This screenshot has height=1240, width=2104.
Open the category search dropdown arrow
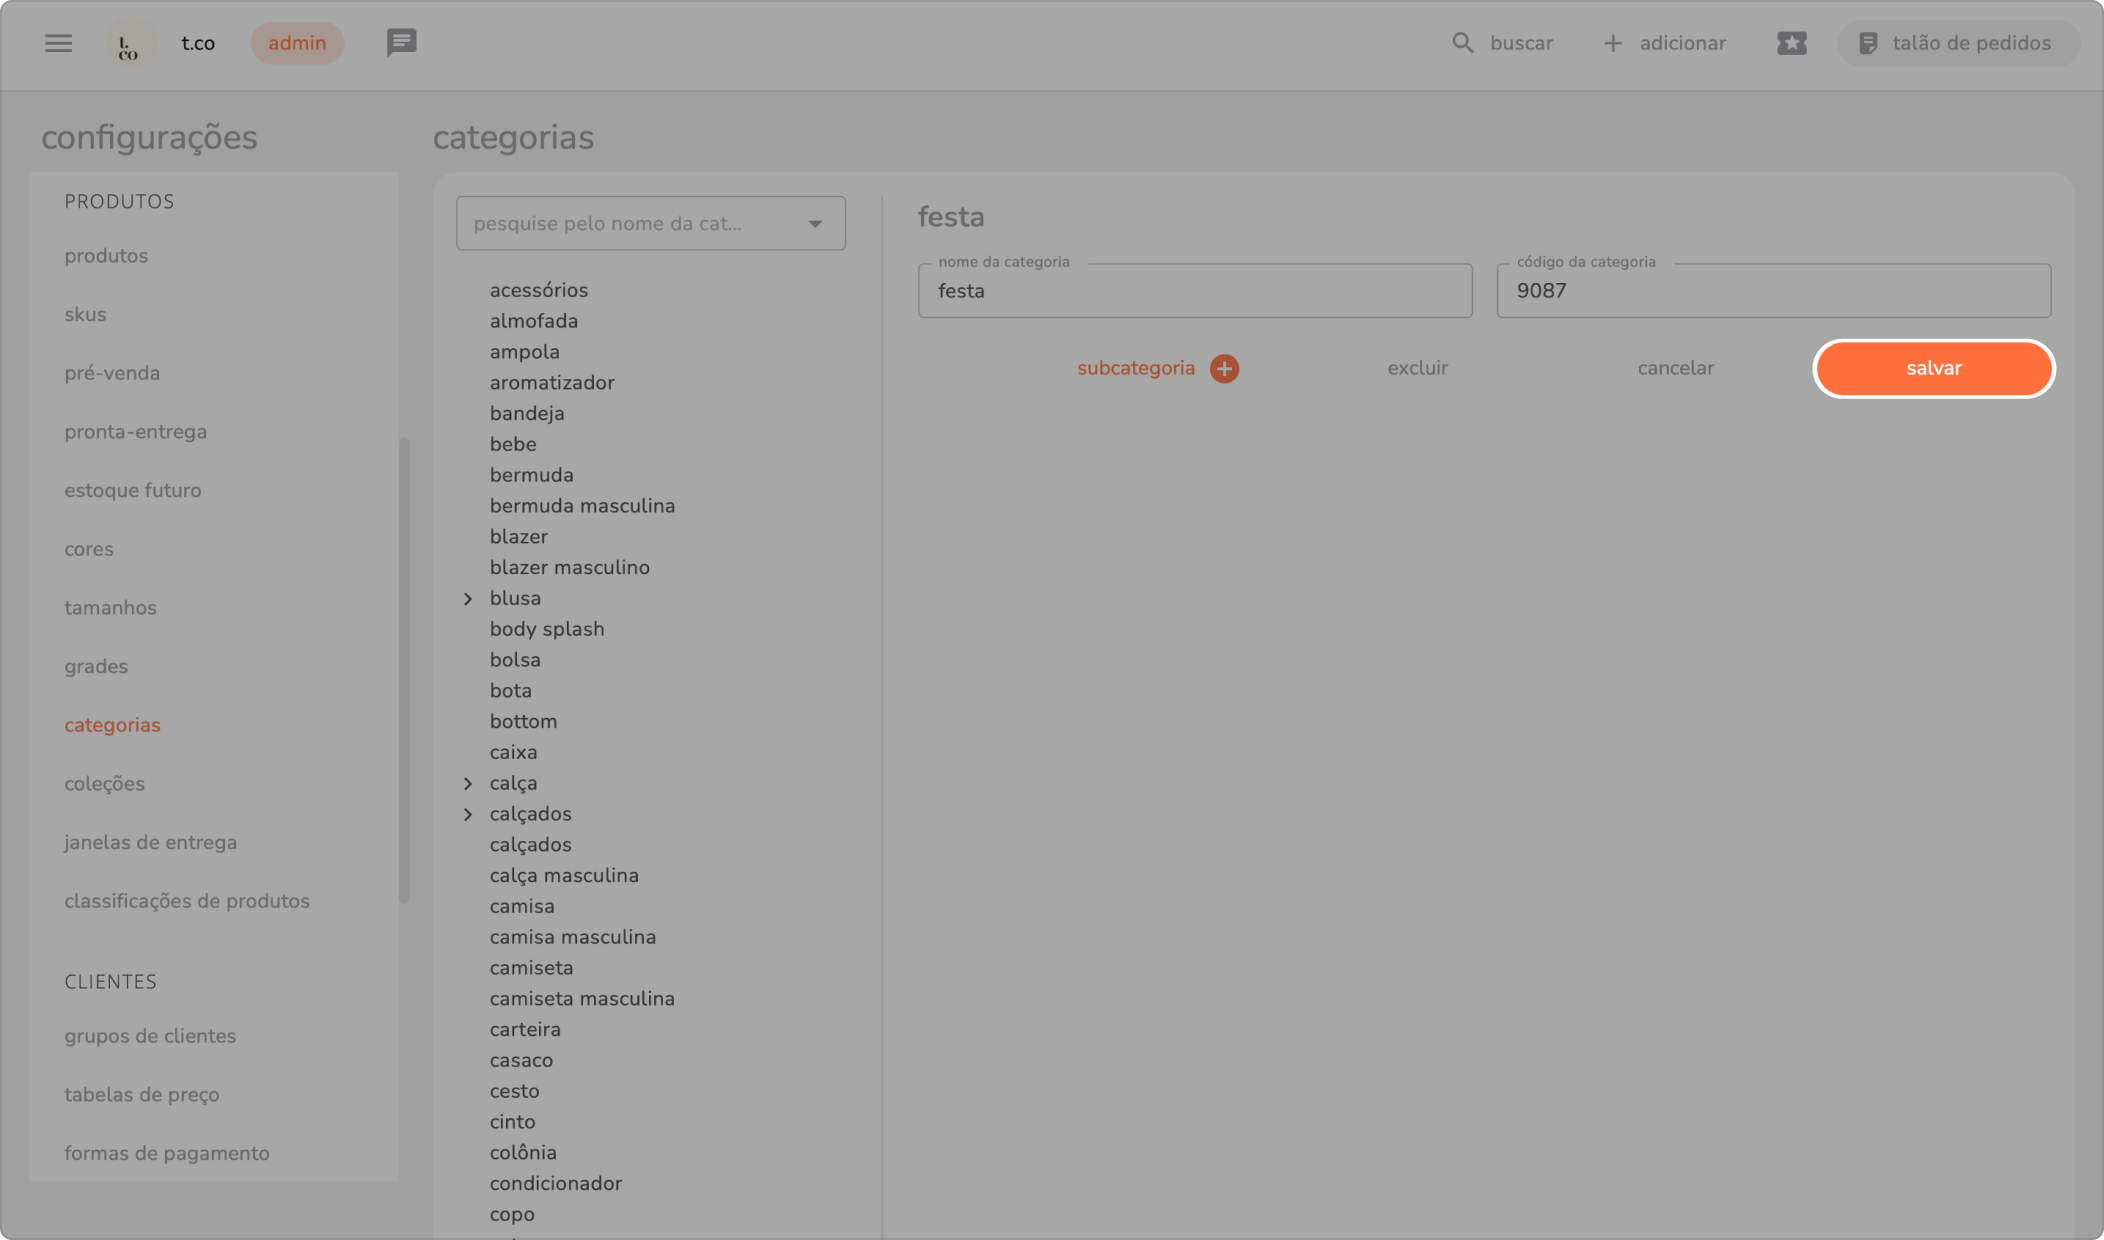click(x=815, y=224)
